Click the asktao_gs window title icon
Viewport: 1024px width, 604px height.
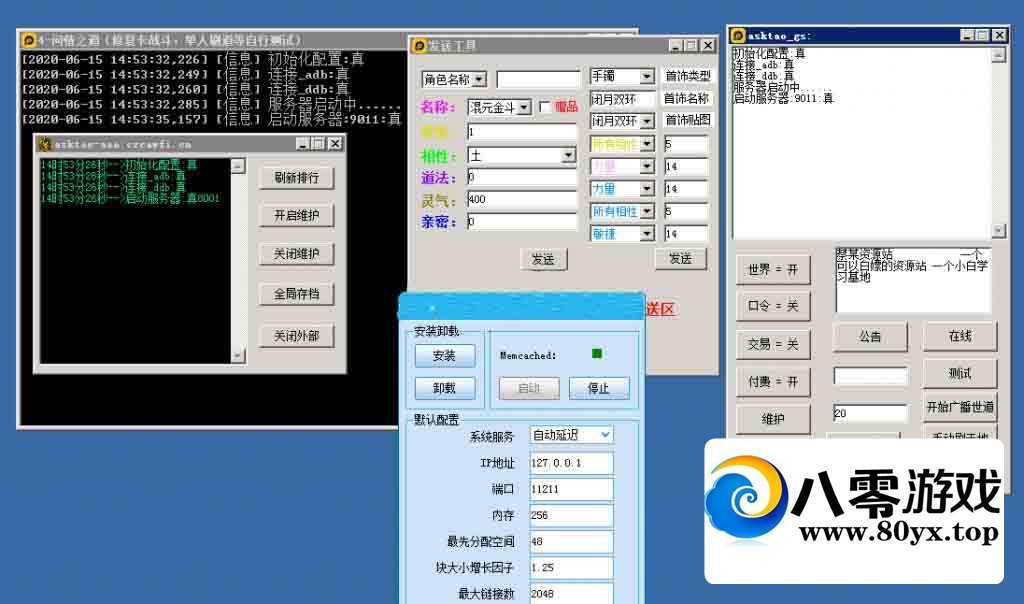coord(738,35)
